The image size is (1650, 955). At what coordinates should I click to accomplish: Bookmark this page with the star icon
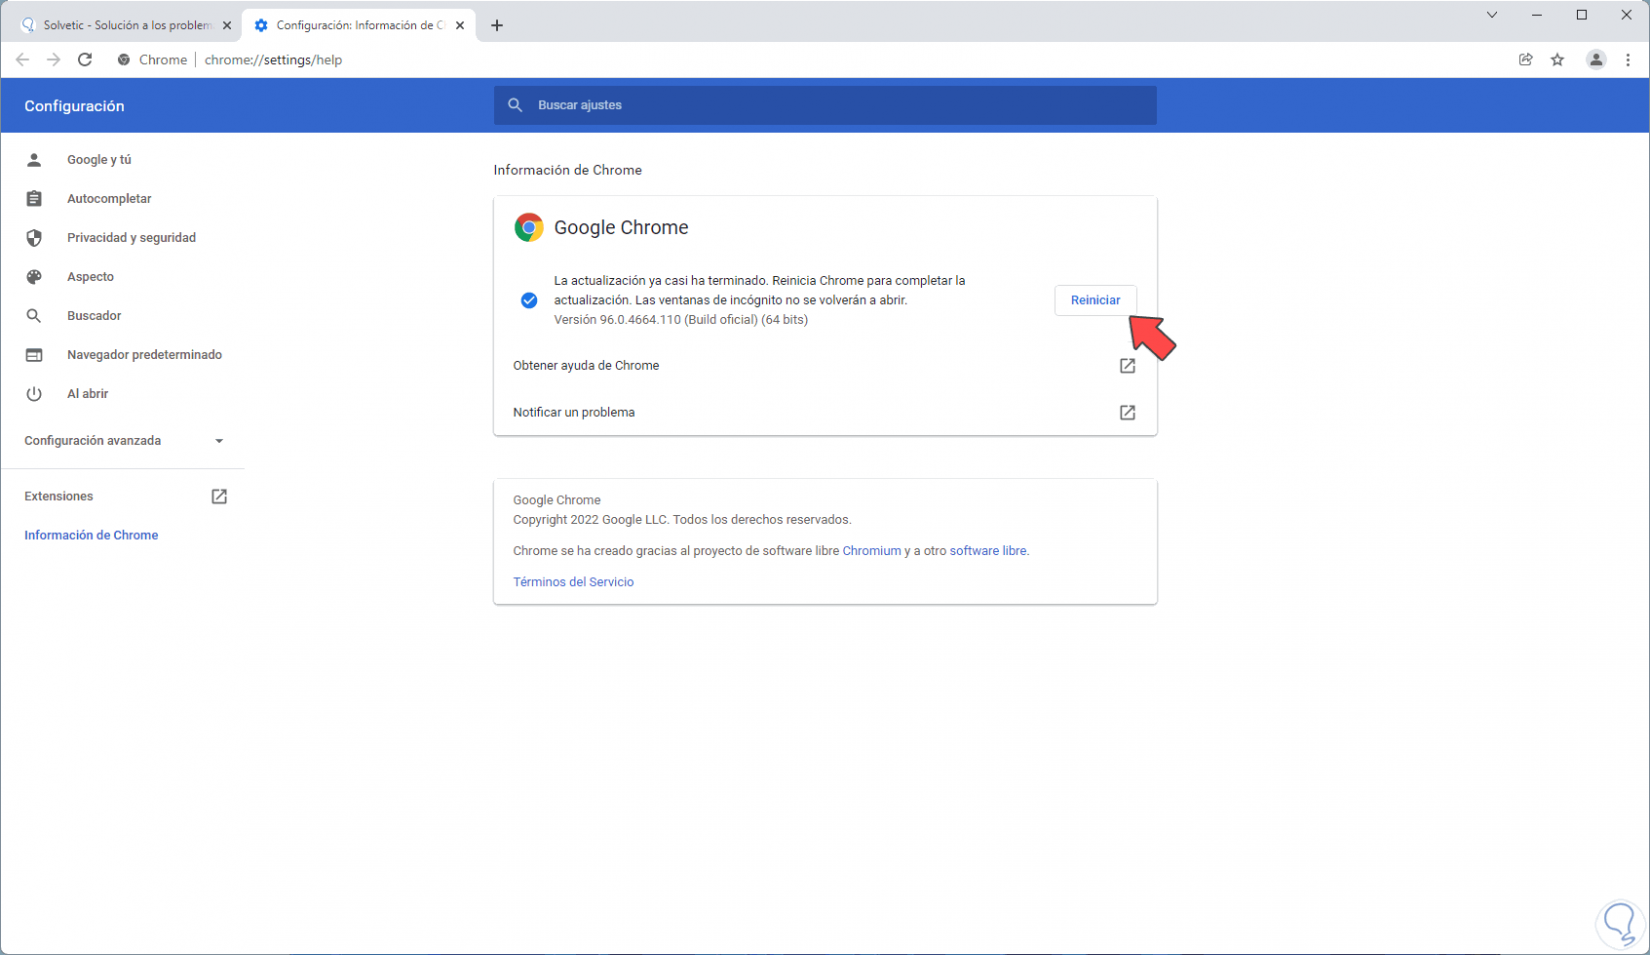tap(1558, 60)
